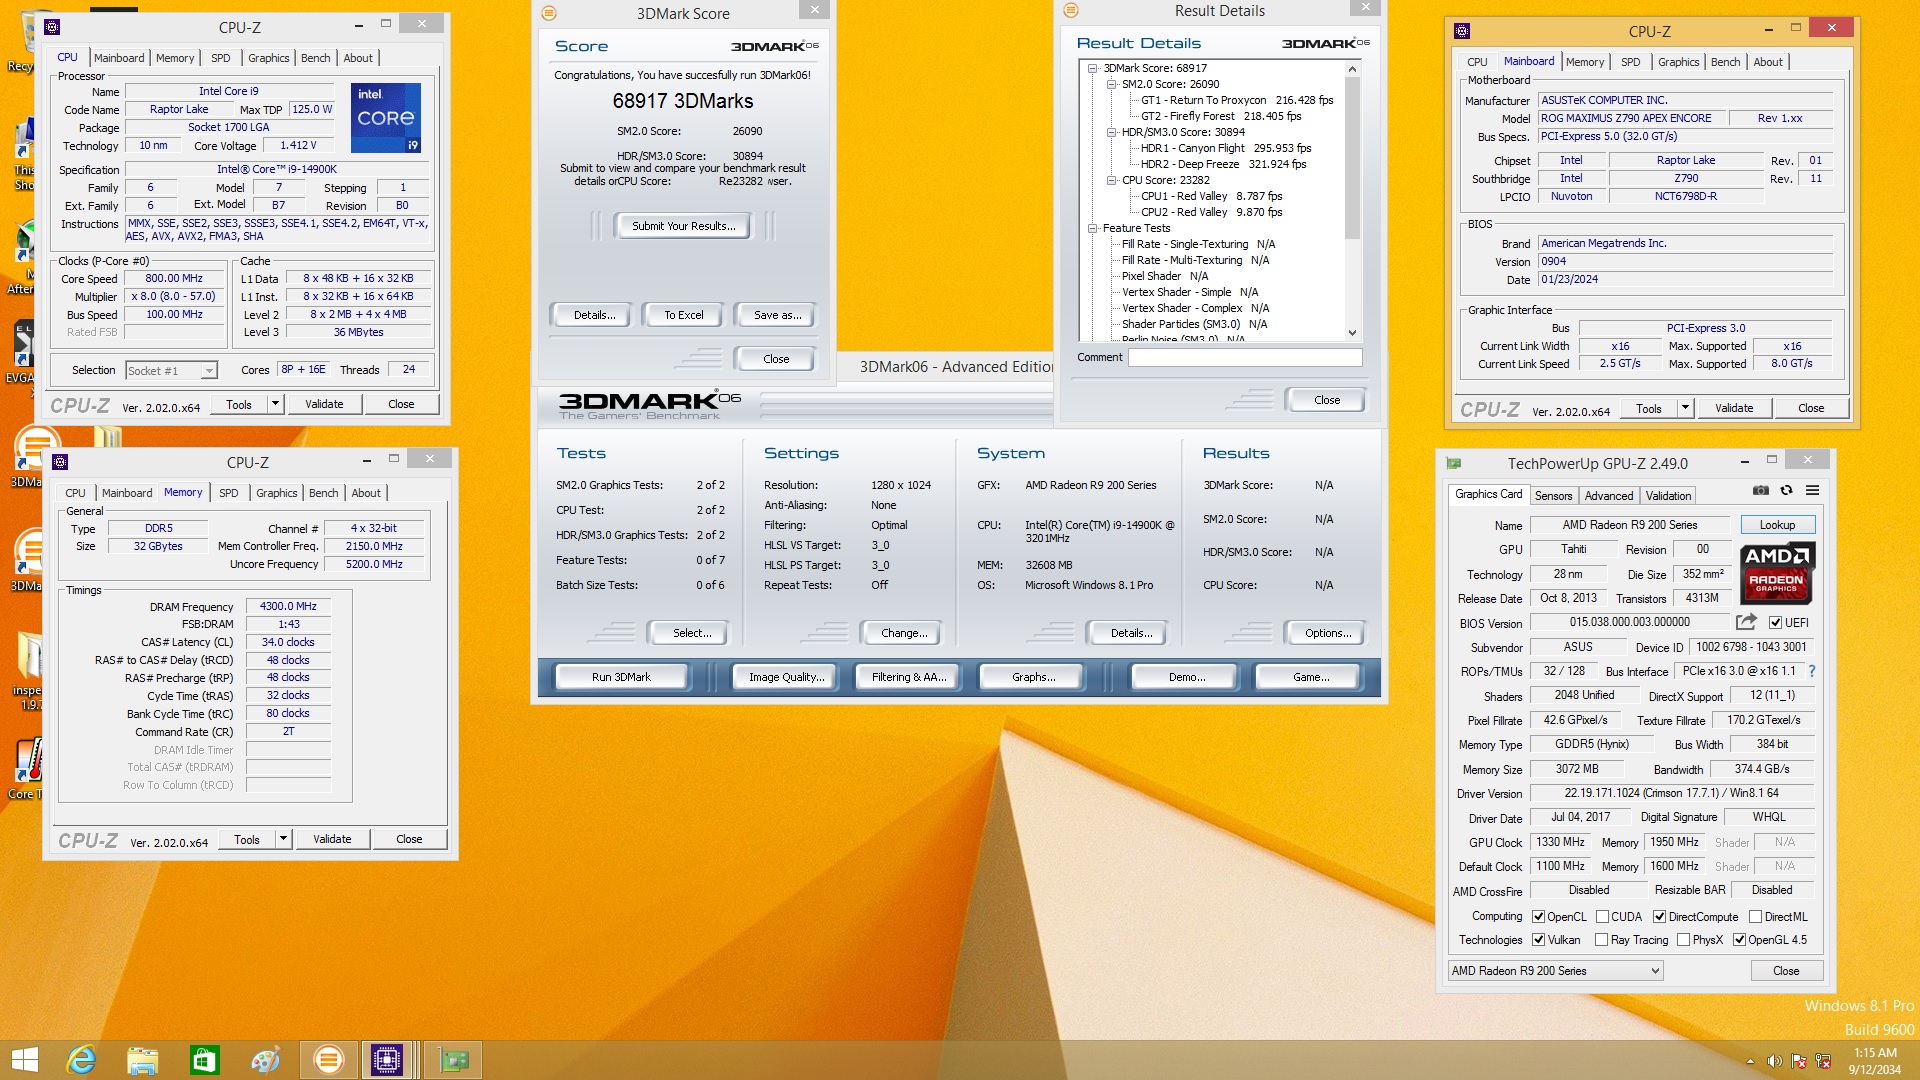Collapse the CPU Score 23282 tree node
Screen dimensions: 1920x1080
pos(1111,180)
